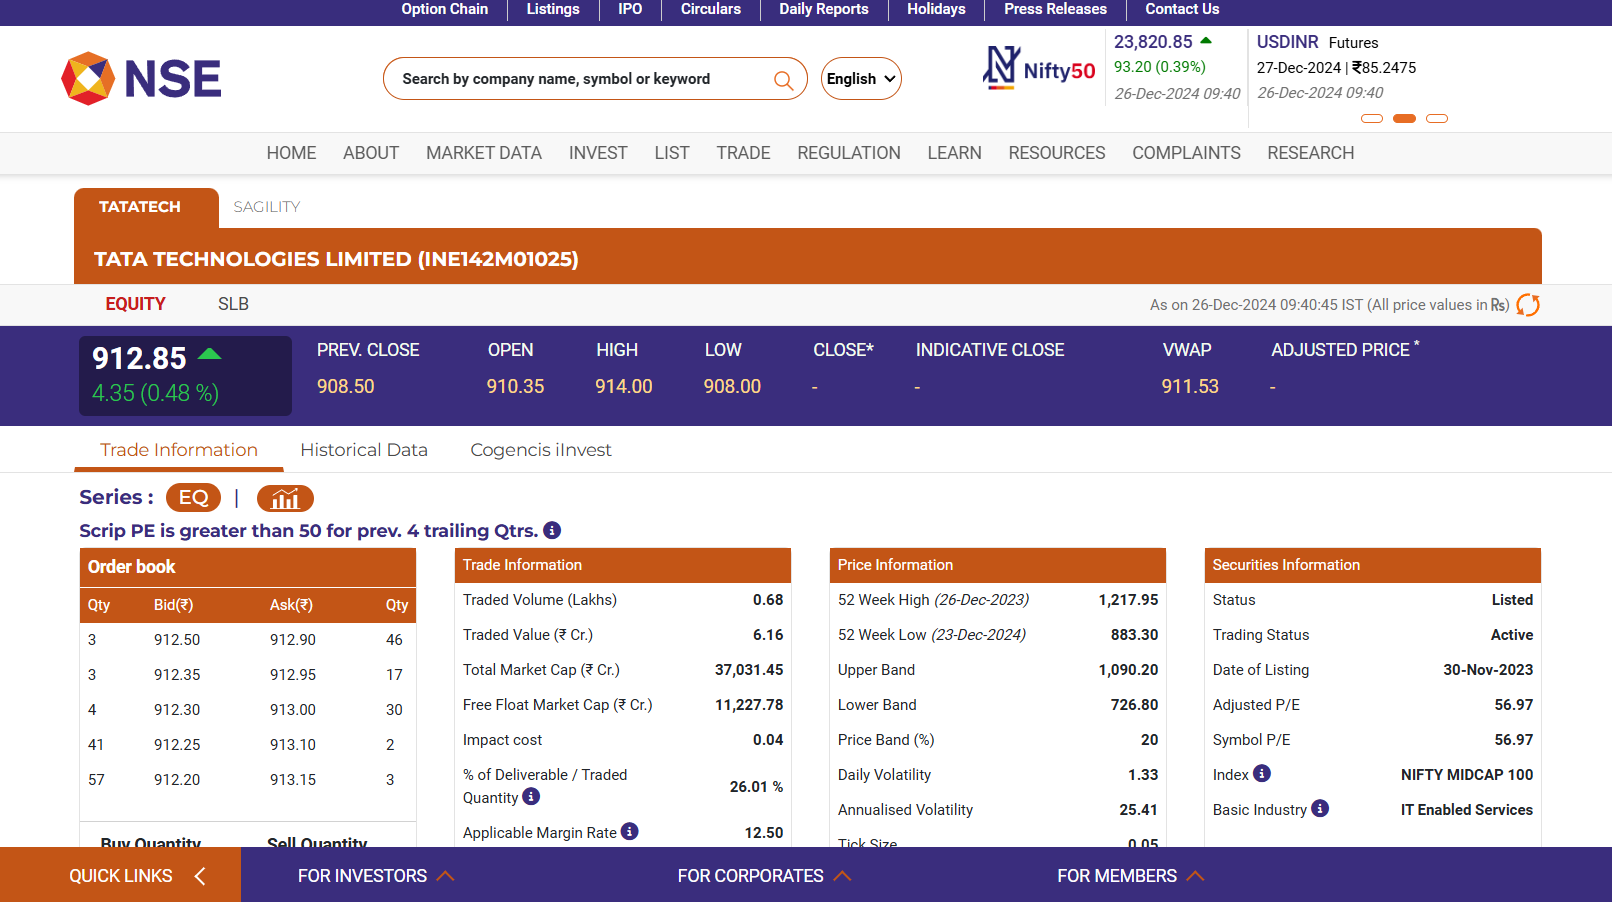Collapse the QUICK LINKS panel

(x=199, y=875)
